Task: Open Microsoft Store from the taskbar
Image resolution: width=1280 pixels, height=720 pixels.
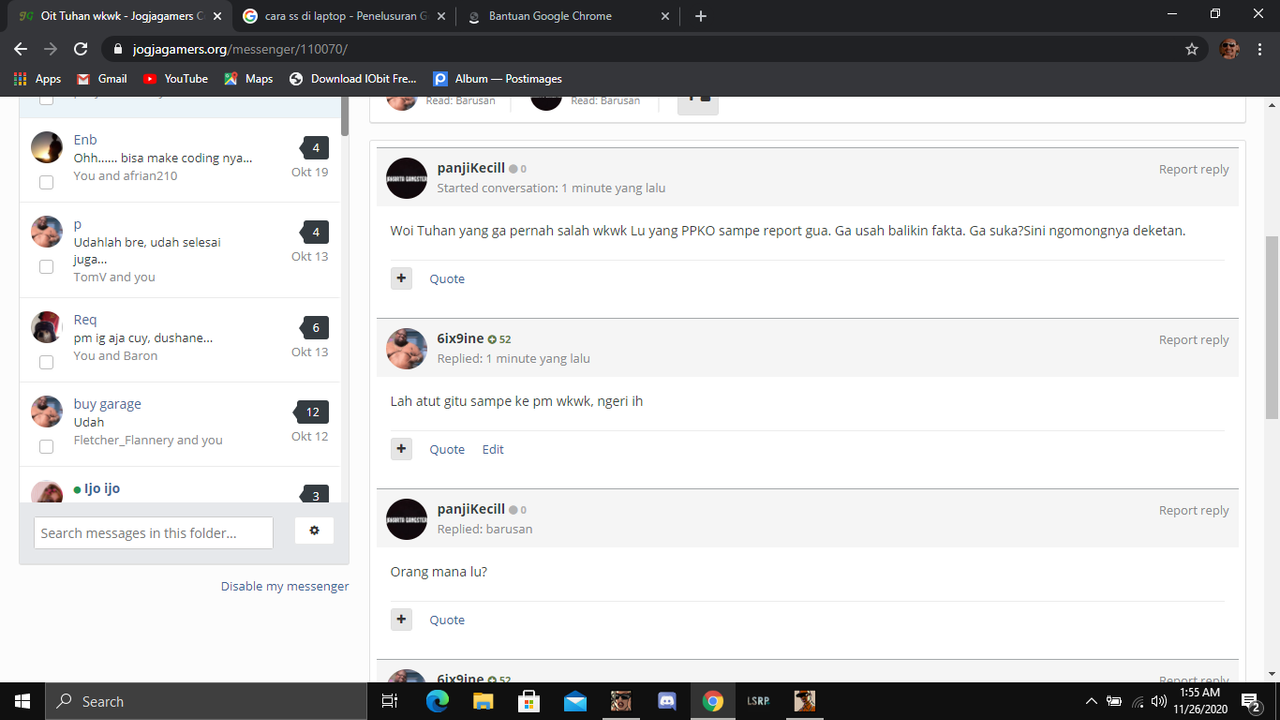Action: click(529, 701)
